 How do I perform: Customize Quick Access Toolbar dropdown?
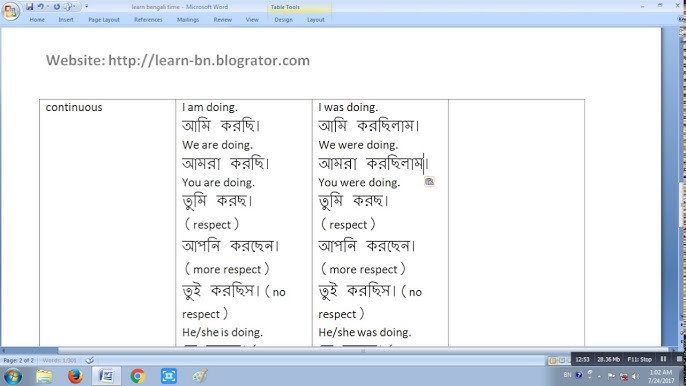(87, 7)
